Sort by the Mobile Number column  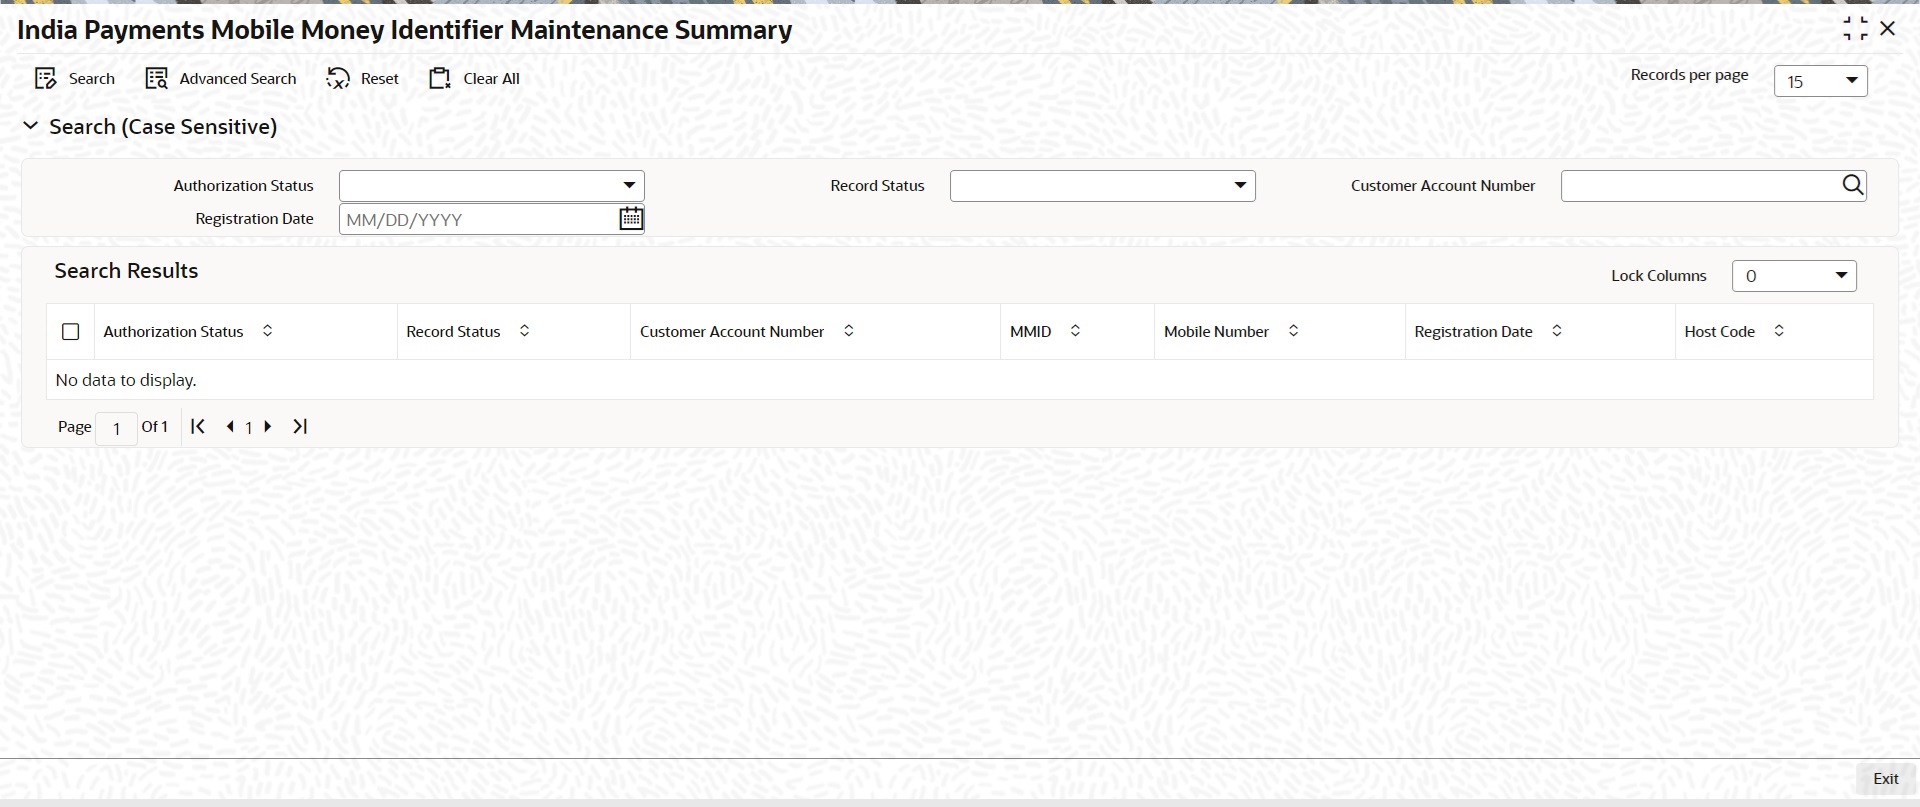point(1293,331)
